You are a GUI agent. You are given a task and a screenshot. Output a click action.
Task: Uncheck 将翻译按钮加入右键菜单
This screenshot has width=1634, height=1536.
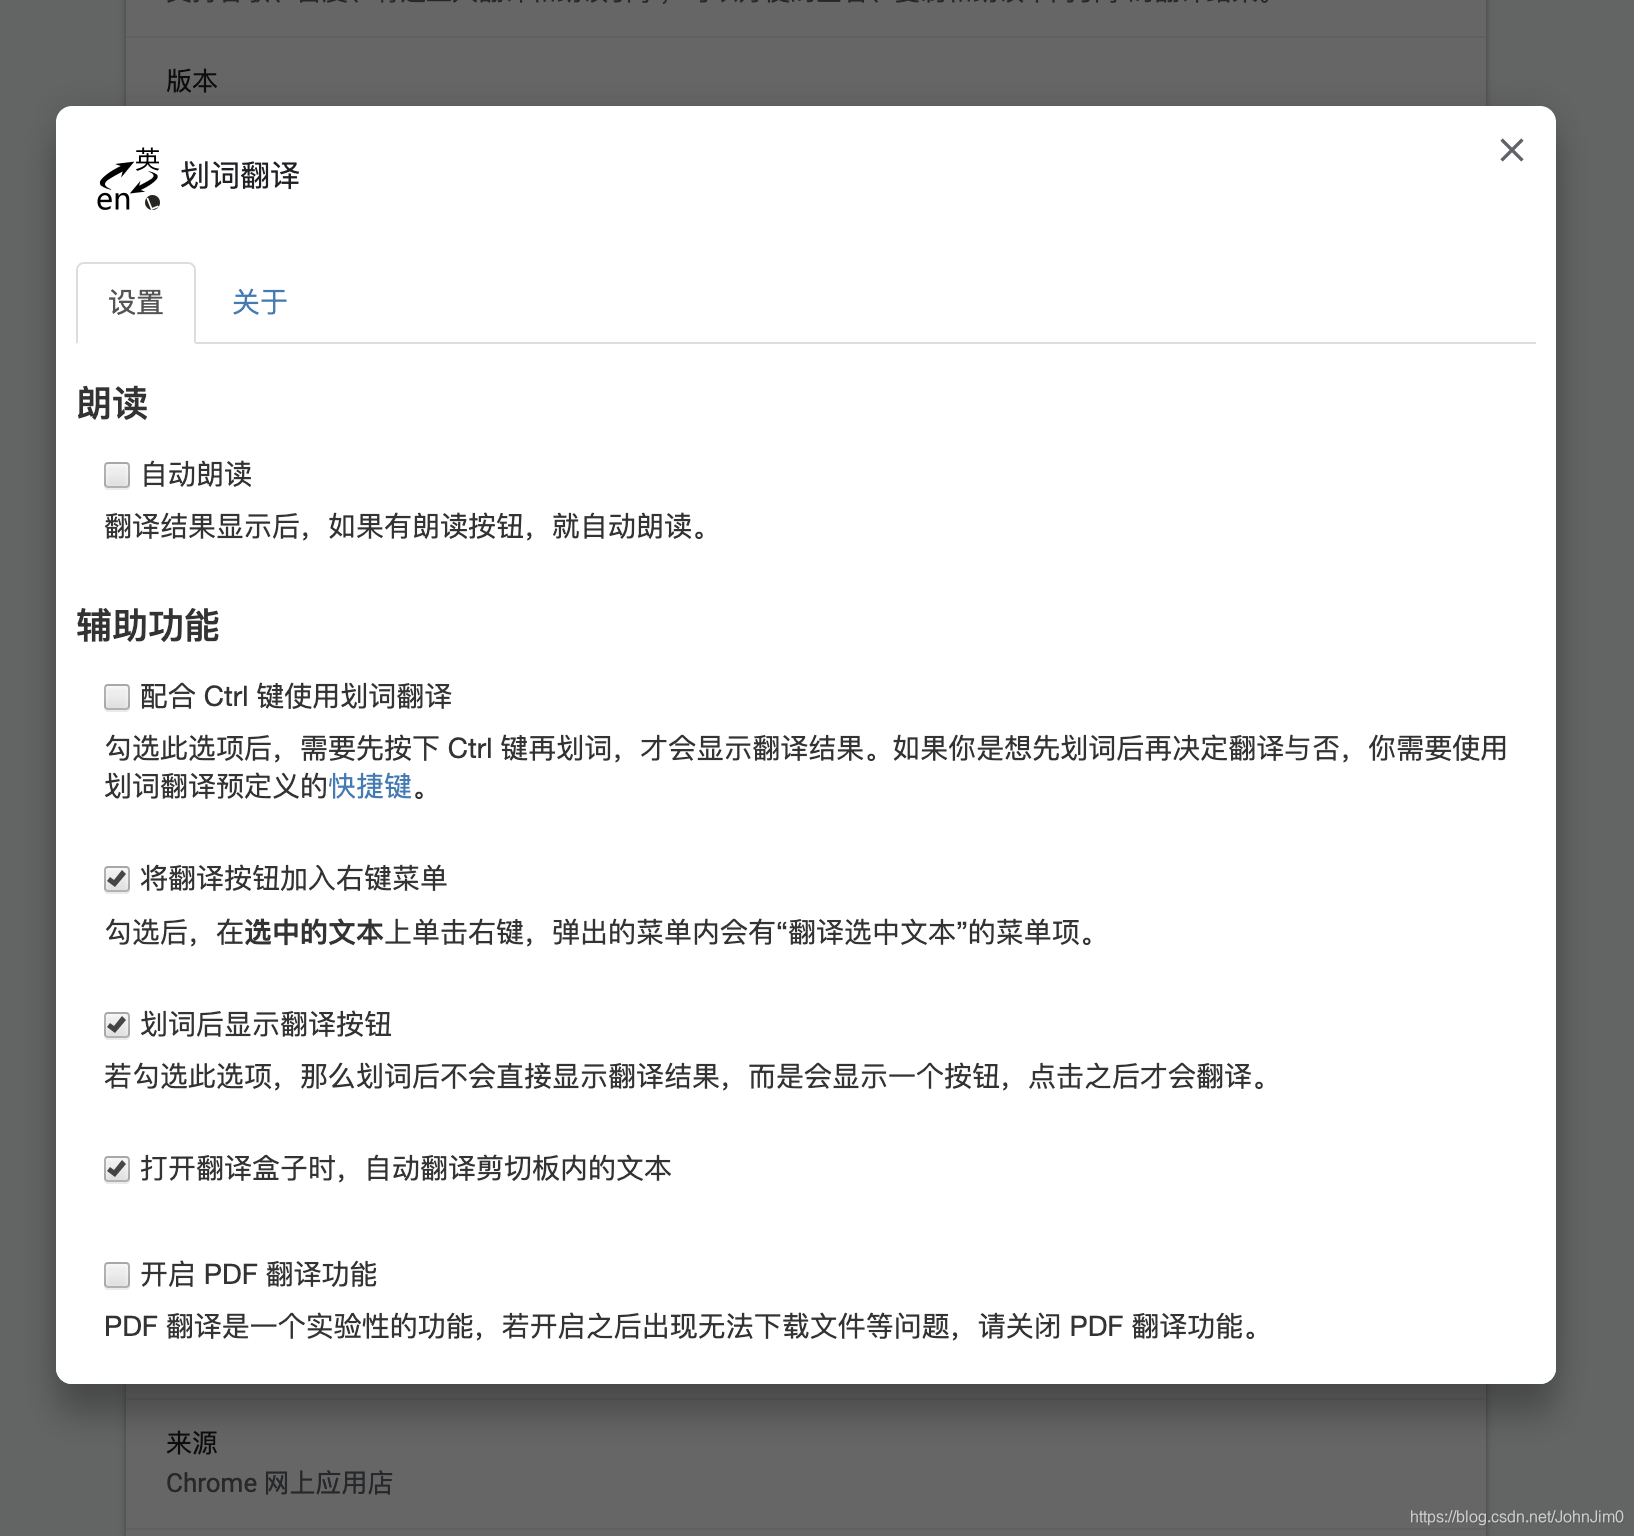point(117,879)
